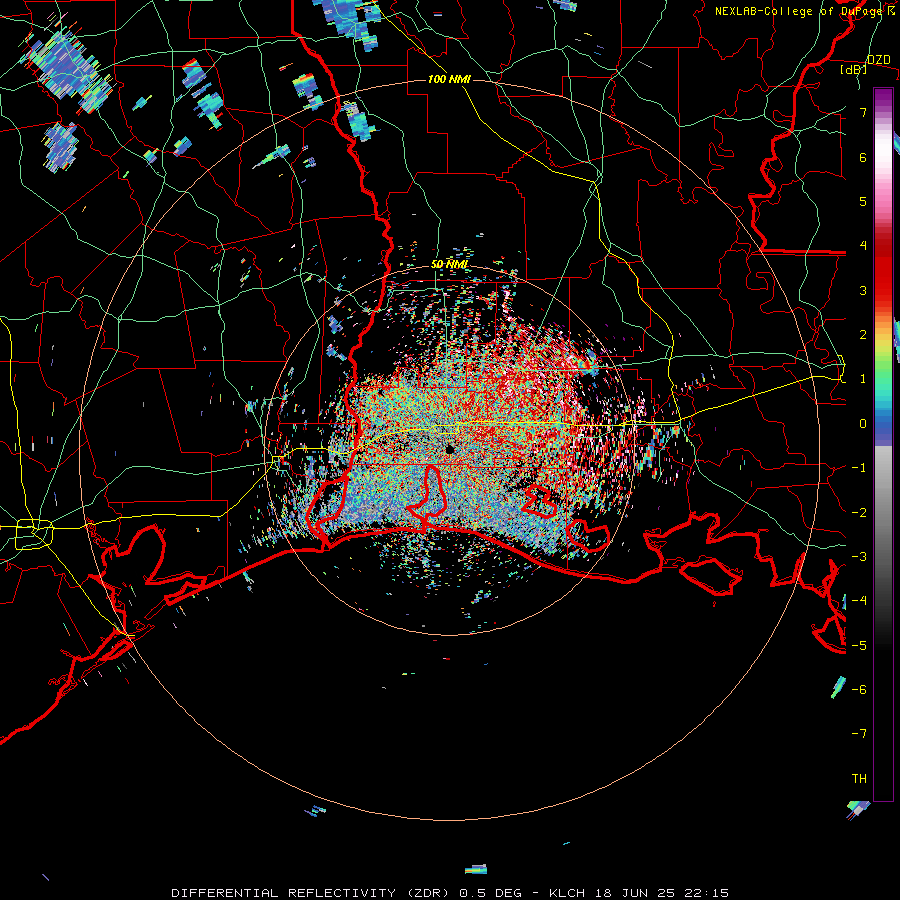The height and width of the screenshot is (900, 900).
Task: Click the 1 value on the color scale
Action: click(863, 379)
